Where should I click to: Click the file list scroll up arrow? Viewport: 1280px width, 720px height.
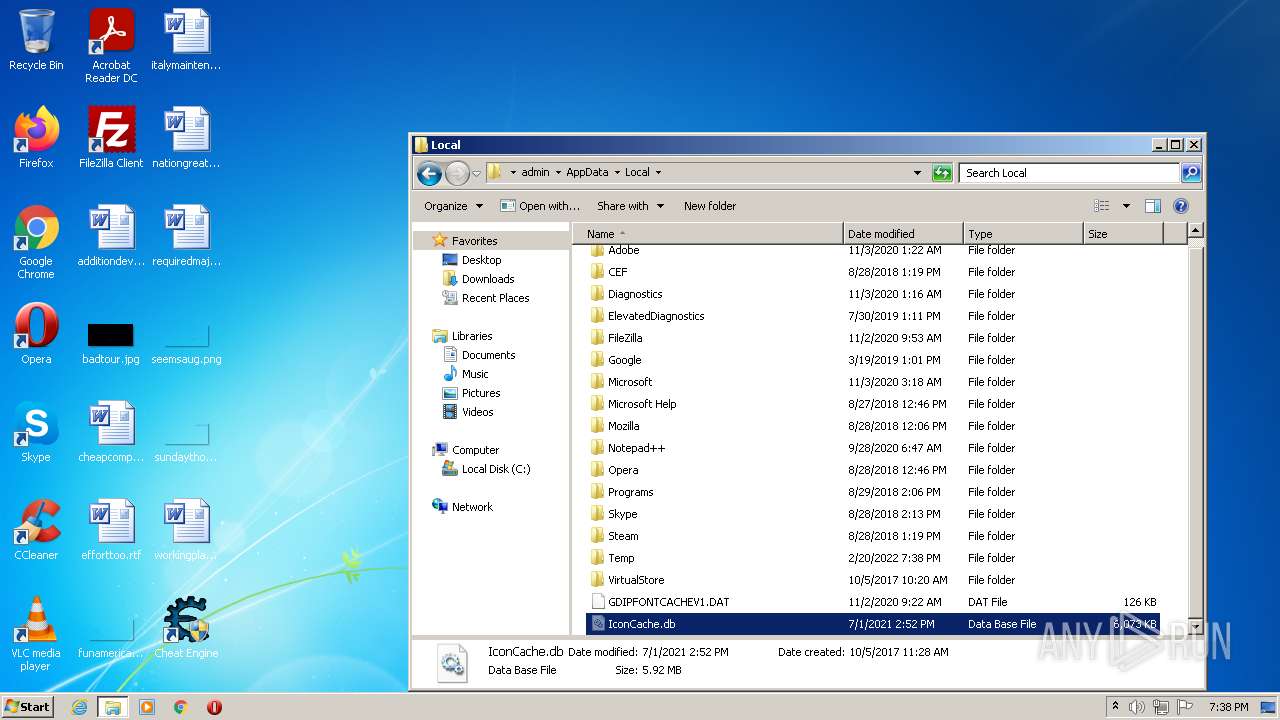[1194, 231]
